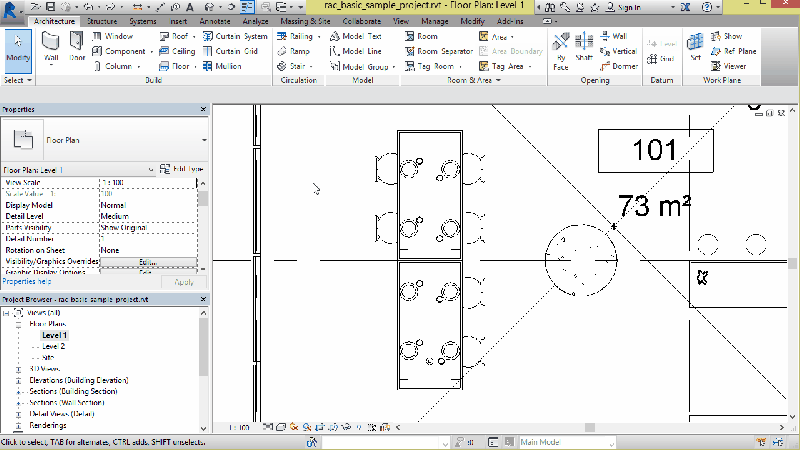
Task: Select the Roof tool
Action: coord(174,36)
